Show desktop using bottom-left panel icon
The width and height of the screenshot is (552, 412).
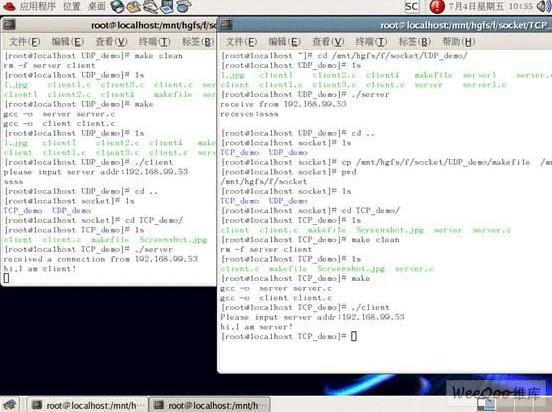coord(10,405)
